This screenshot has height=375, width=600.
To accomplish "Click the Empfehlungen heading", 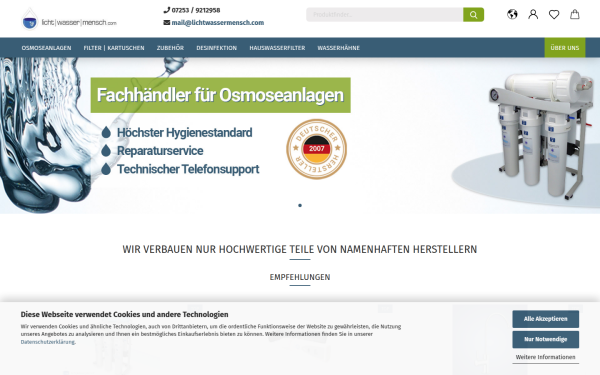I will 300,277.
